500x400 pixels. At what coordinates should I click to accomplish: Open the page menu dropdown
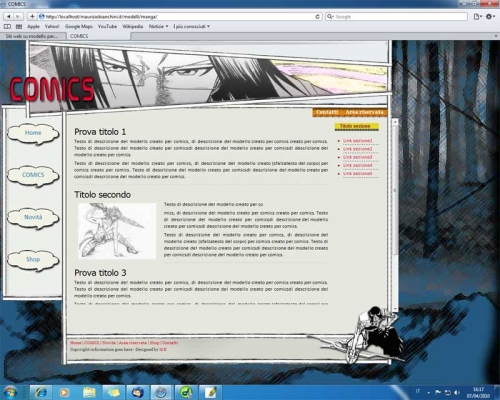[x=478, y=16]
